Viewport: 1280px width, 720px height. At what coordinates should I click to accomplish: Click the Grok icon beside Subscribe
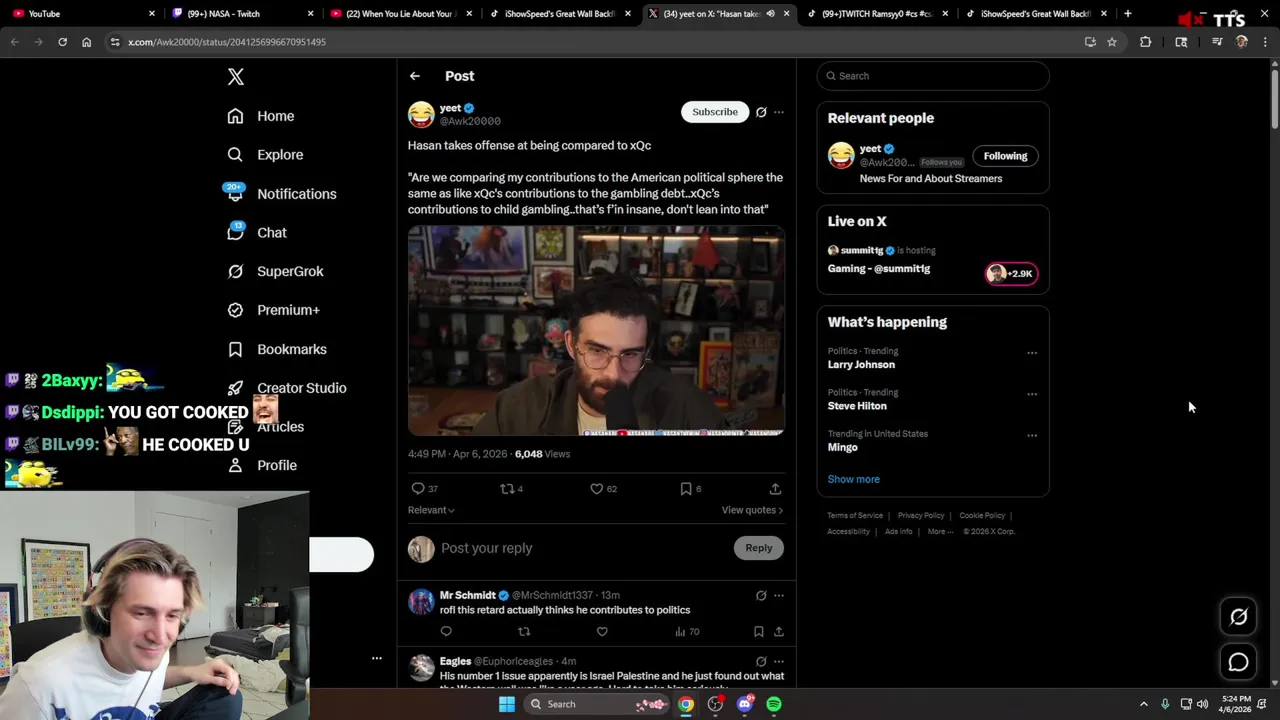761,112
